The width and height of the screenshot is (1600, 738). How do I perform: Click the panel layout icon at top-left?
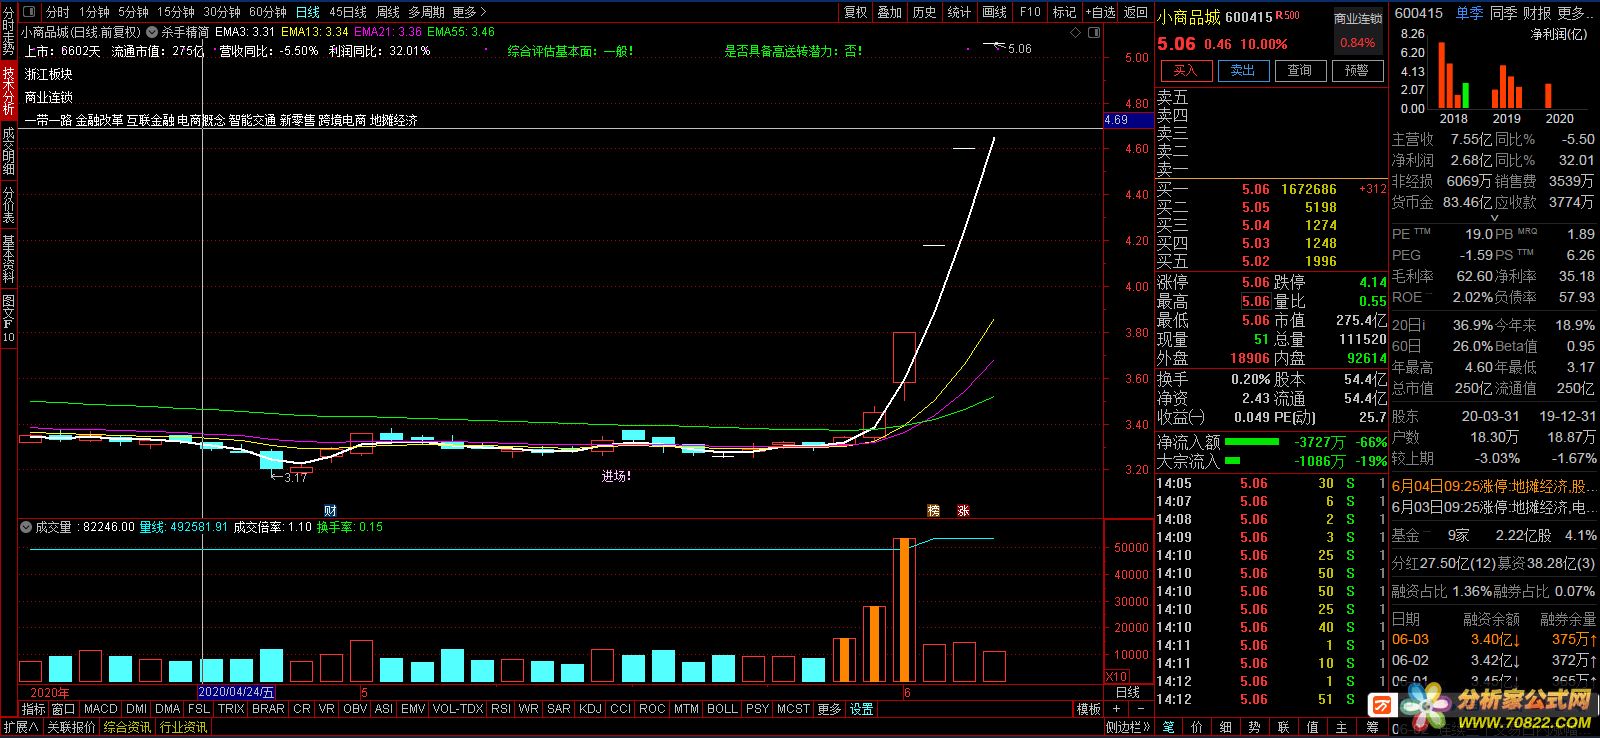tap(27, 12)
